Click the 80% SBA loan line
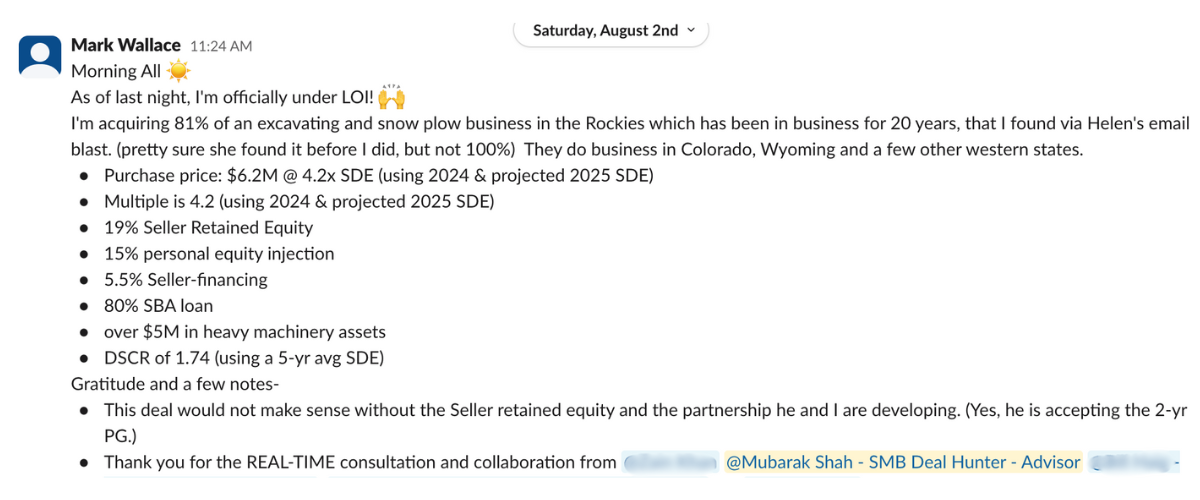 coord(158,306)
